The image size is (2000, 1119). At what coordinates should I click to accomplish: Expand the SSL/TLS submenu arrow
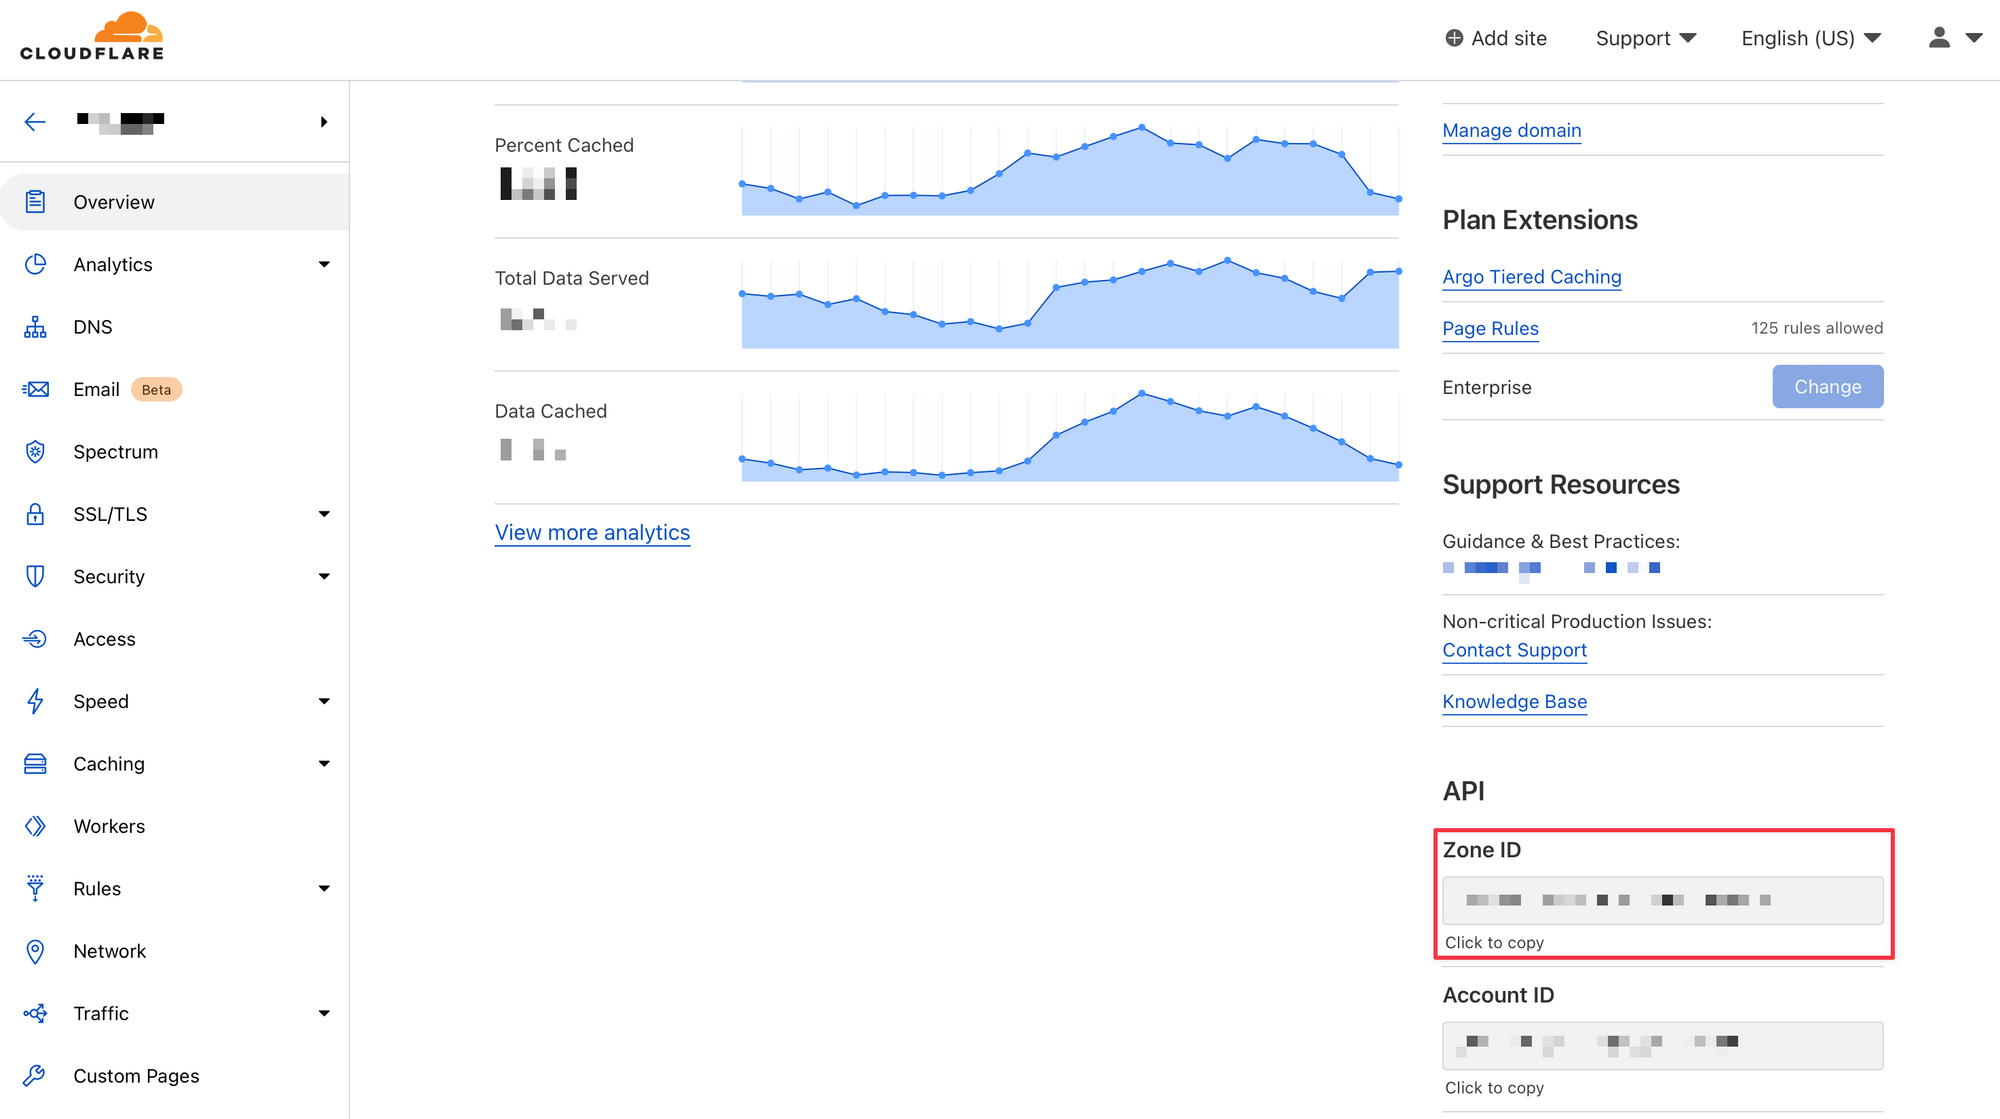tap(324, 514)
